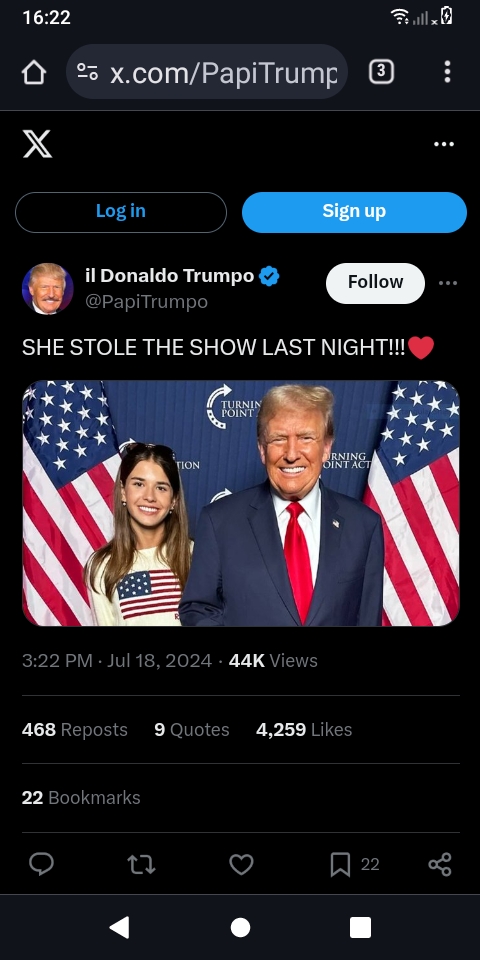The height and width of the screenshot is (960, 480).
Task: Like the post with the heart icon
Action: point(241,864)
